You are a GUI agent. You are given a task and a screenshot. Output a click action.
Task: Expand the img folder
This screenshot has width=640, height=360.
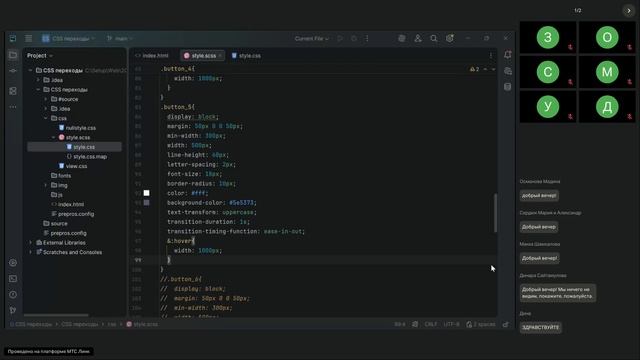[46, 185]
